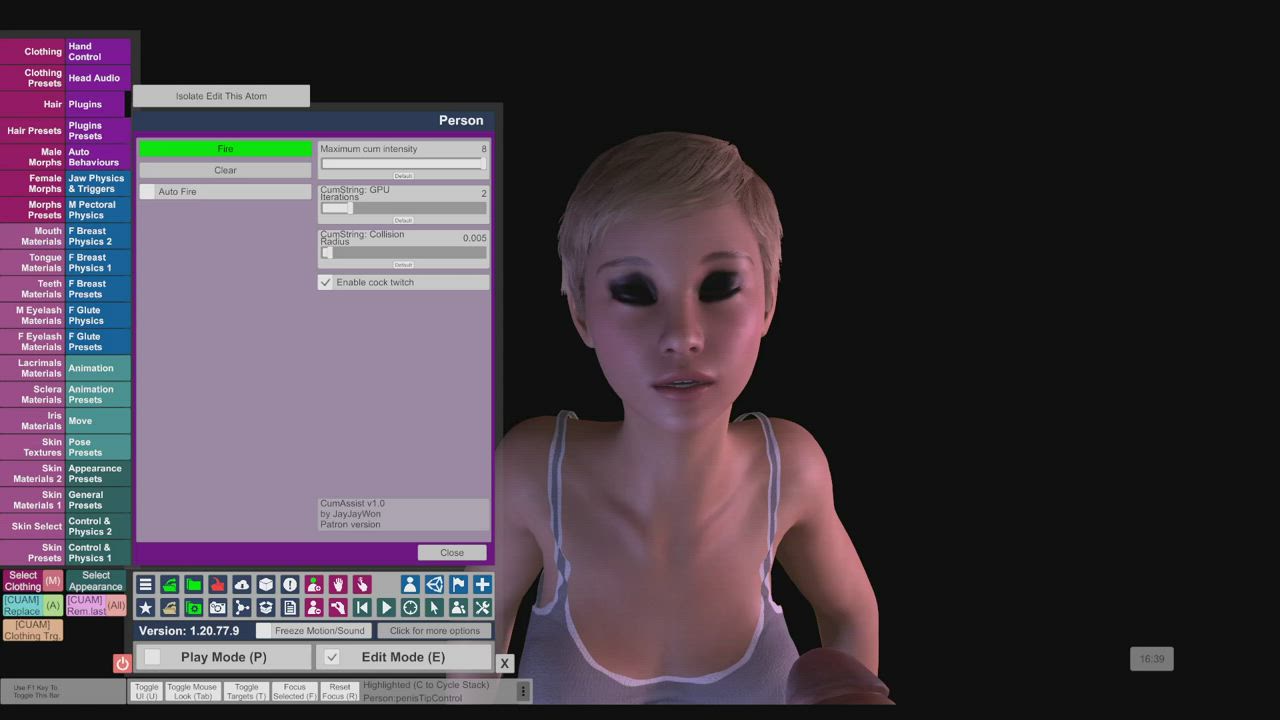The width and height of the screenshot is (1280, 720).
Task: Check the Auto Fire option
Action: (x=148, y=192)
